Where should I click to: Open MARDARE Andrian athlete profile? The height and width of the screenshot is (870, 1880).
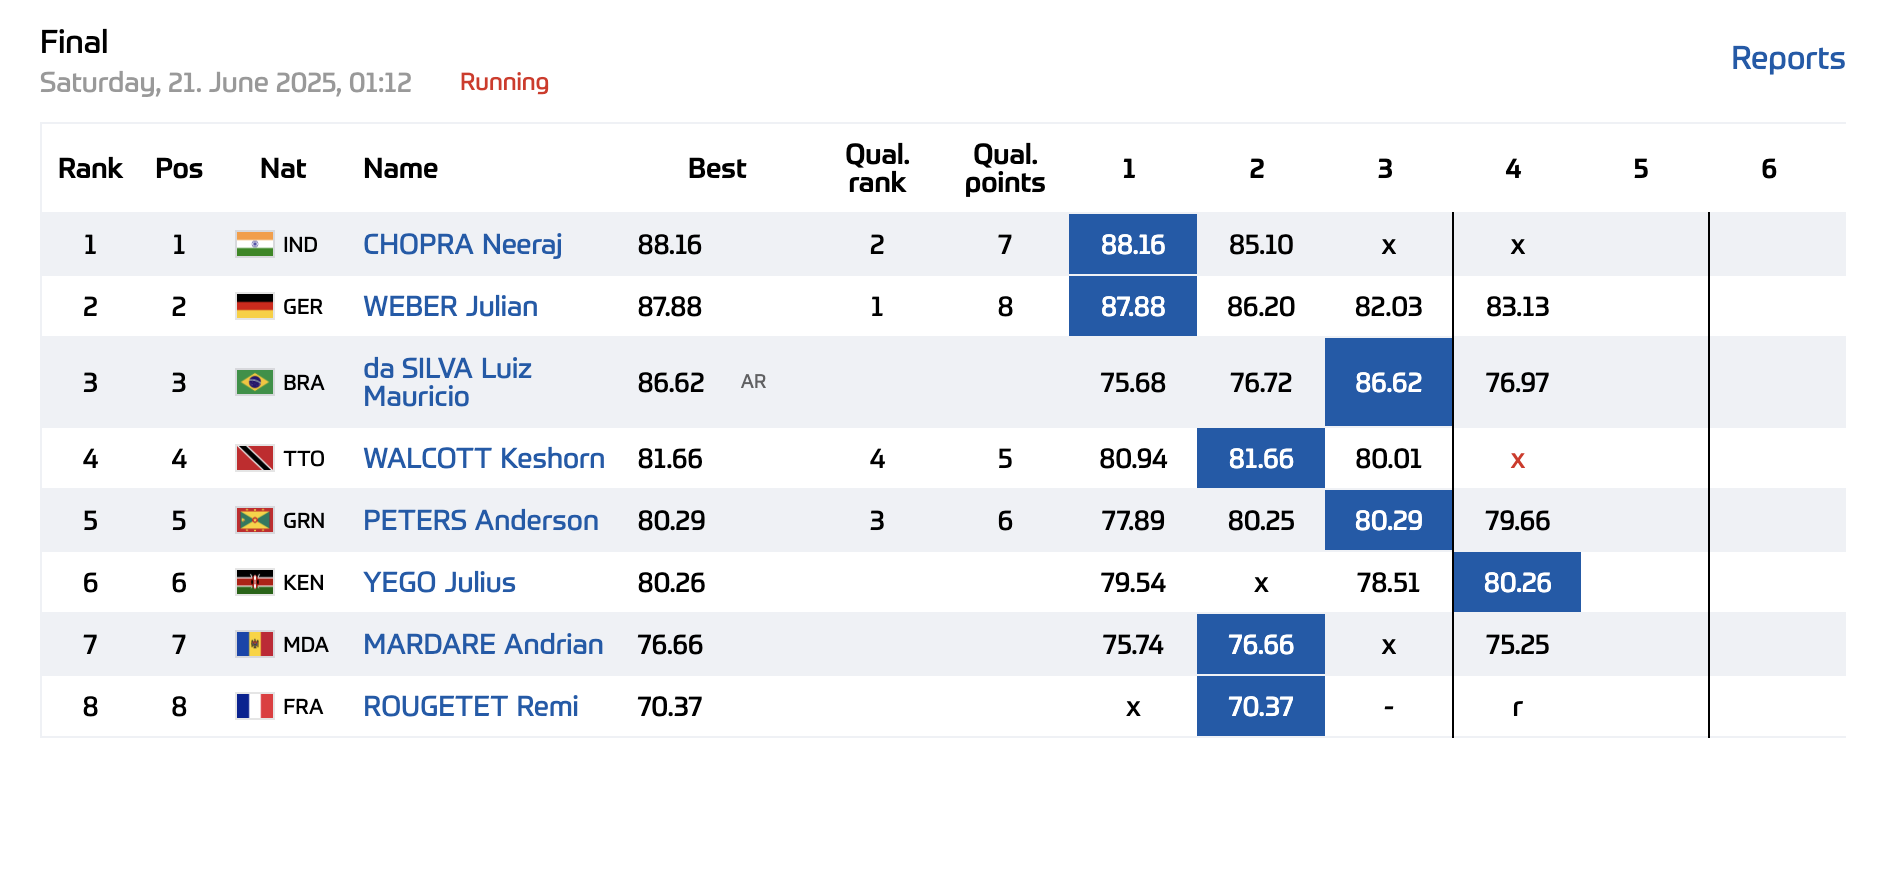click(x=483, y=644)
